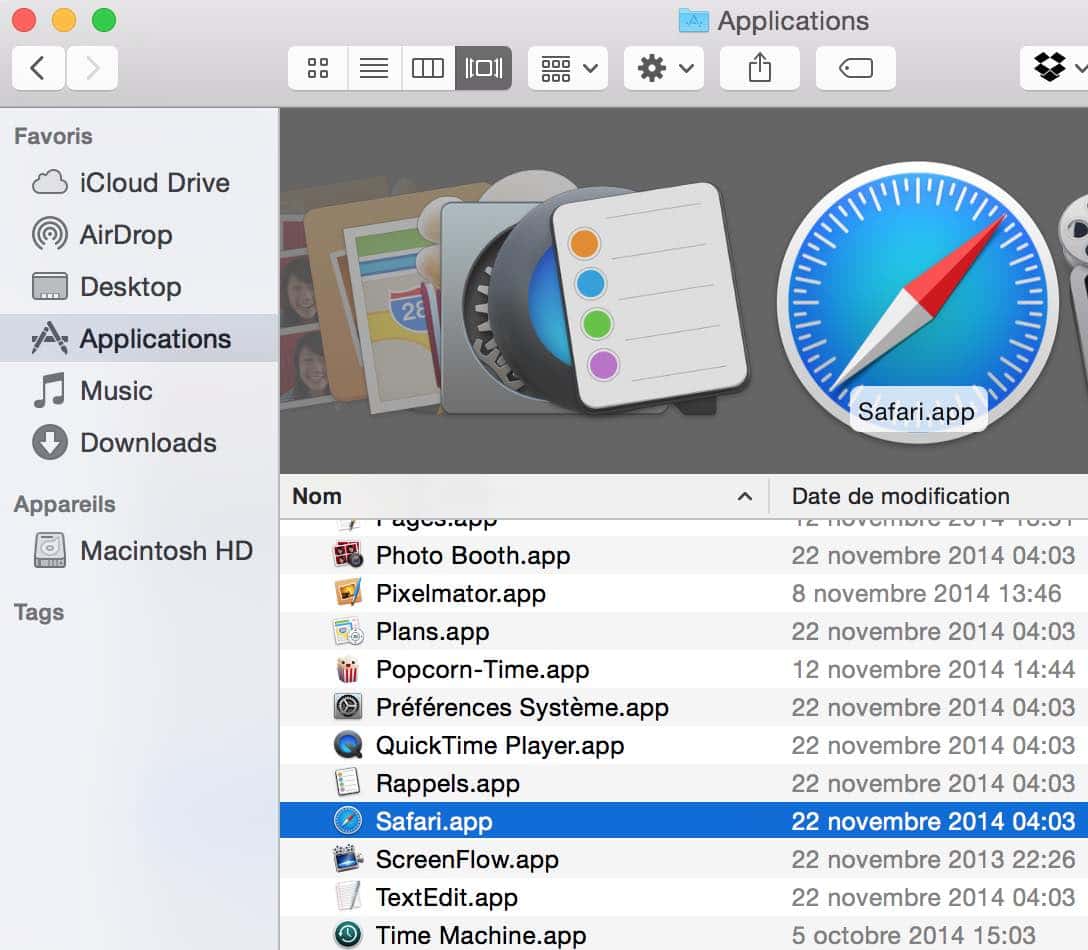Select Photo Booth.app in the list

click(683, 556)
